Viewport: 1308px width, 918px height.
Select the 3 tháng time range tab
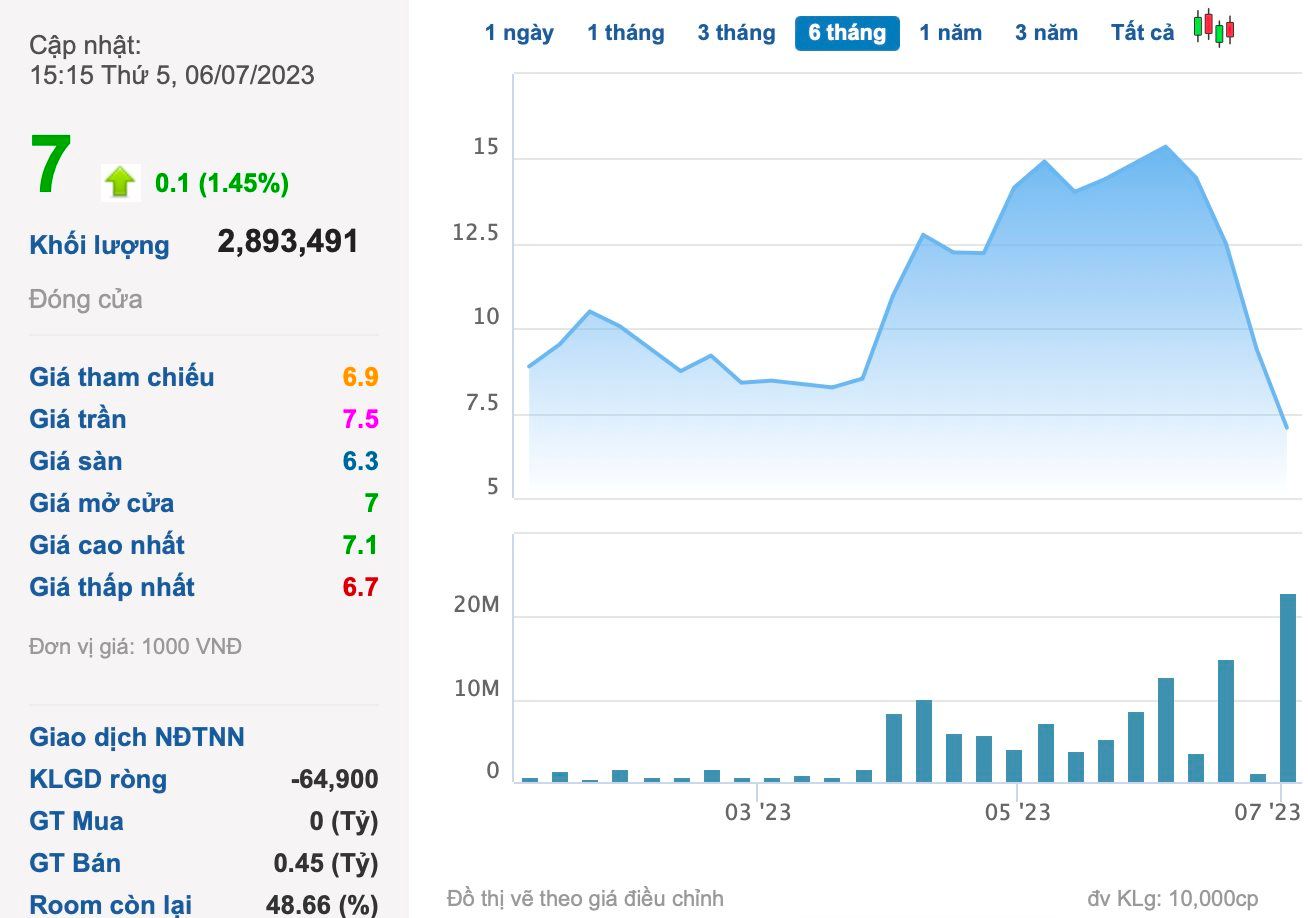(x=736, y=33)
